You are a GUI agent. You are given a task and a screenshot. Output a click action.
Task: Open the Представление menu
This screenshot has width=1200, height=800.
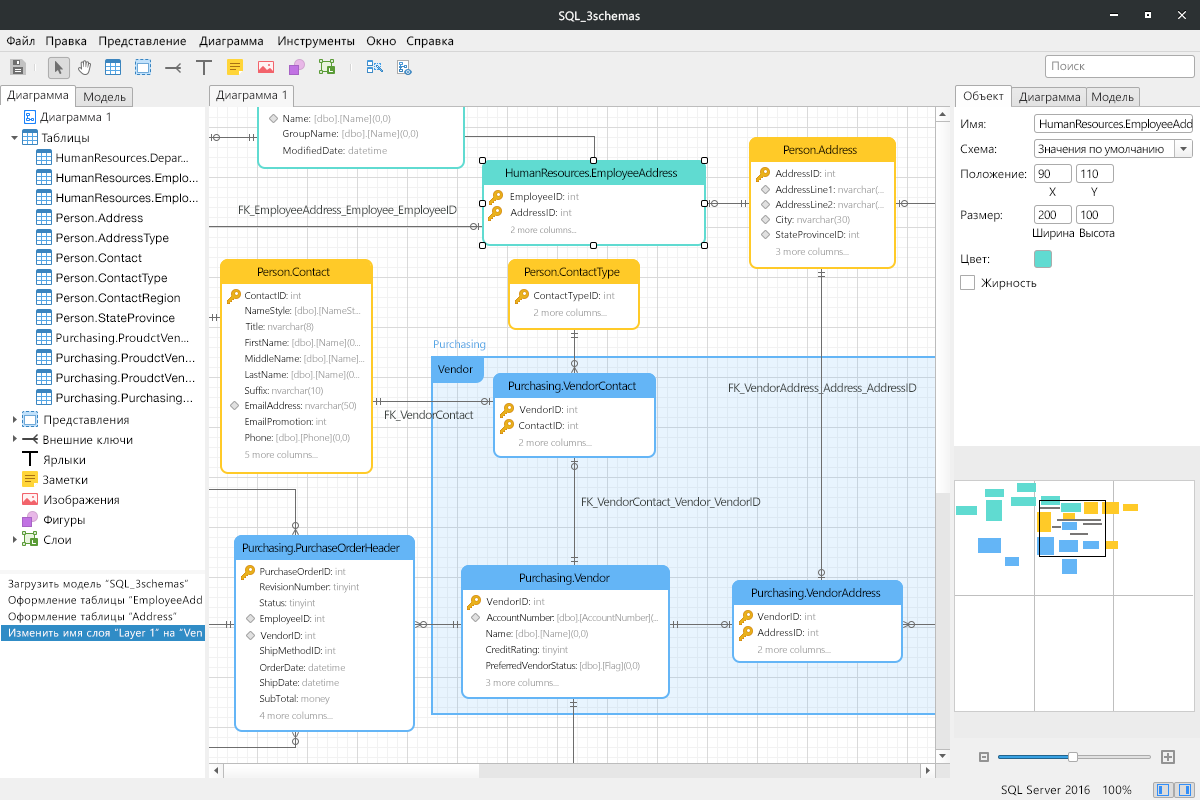coord(142,41)
